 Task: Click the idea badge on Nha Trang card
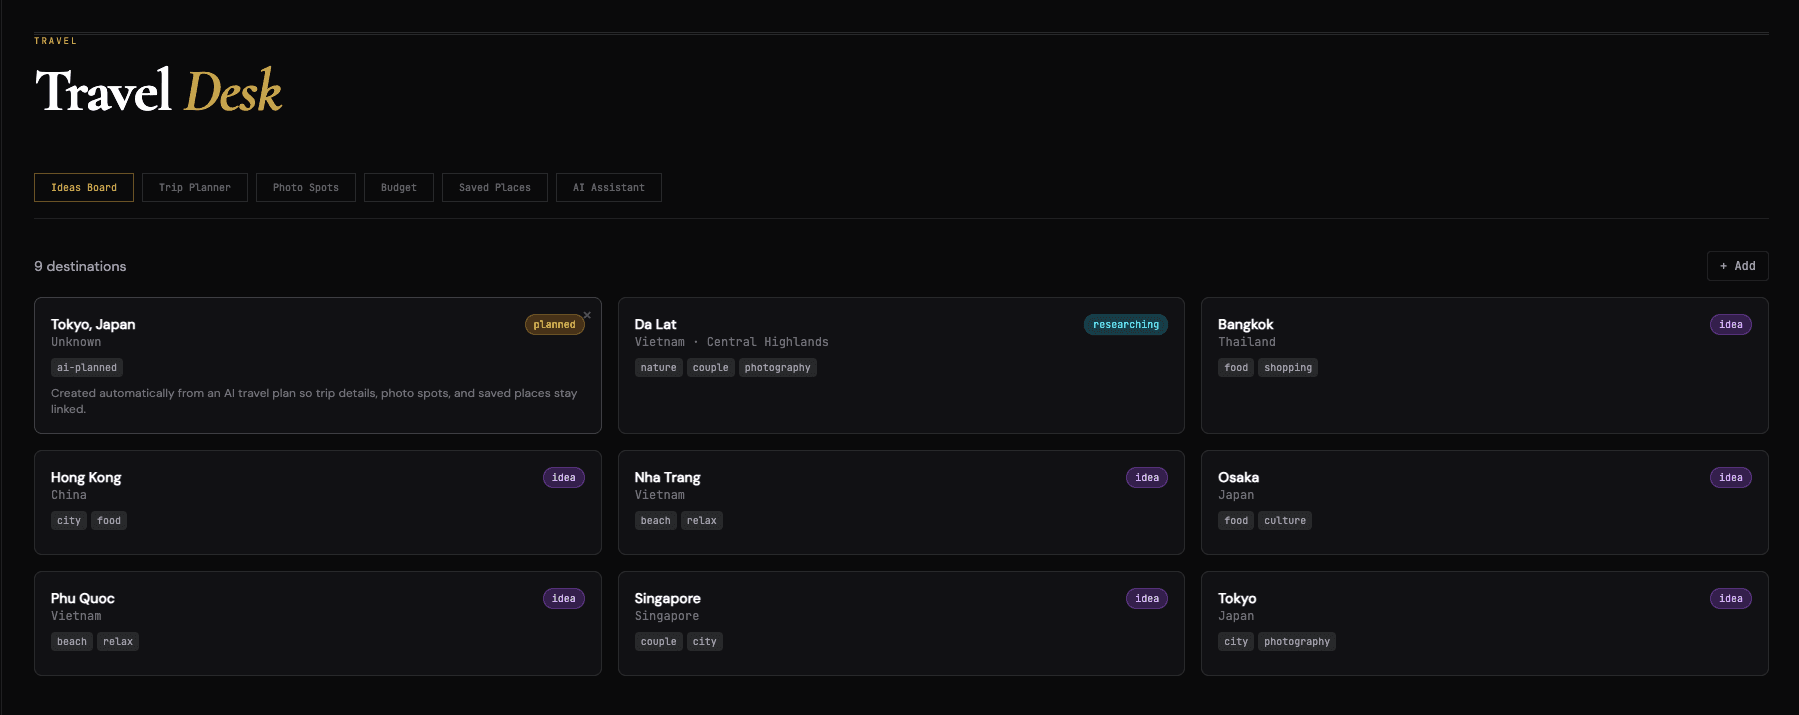coord(1147,477)
